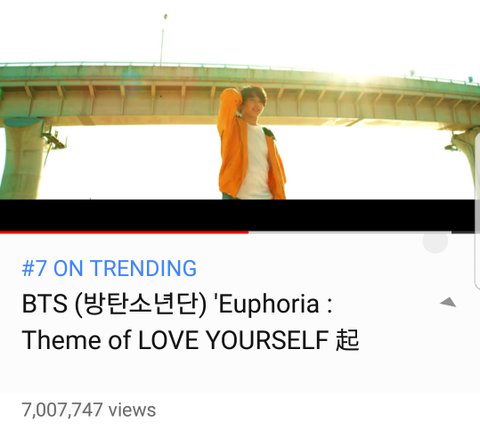This screenshot has width=480, height=439.
Task: Tap the left bridge pillar in the video frame
Action: pos(23,158)
